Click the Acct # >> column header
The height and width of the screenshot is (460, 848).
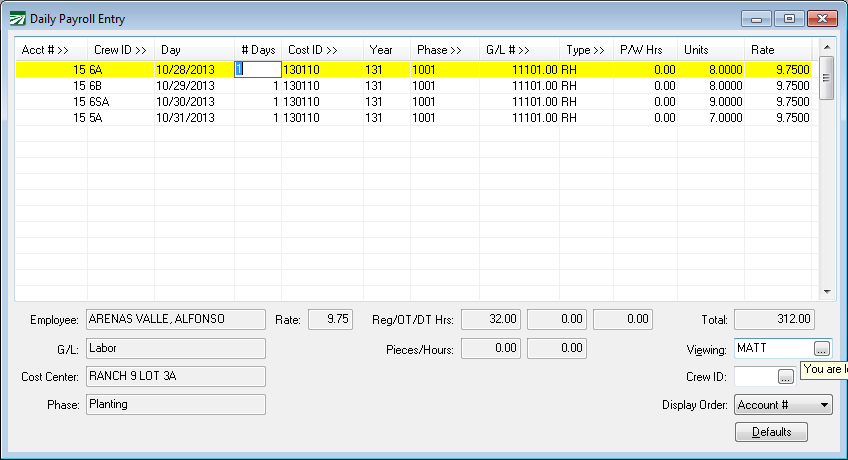point(45,49)
